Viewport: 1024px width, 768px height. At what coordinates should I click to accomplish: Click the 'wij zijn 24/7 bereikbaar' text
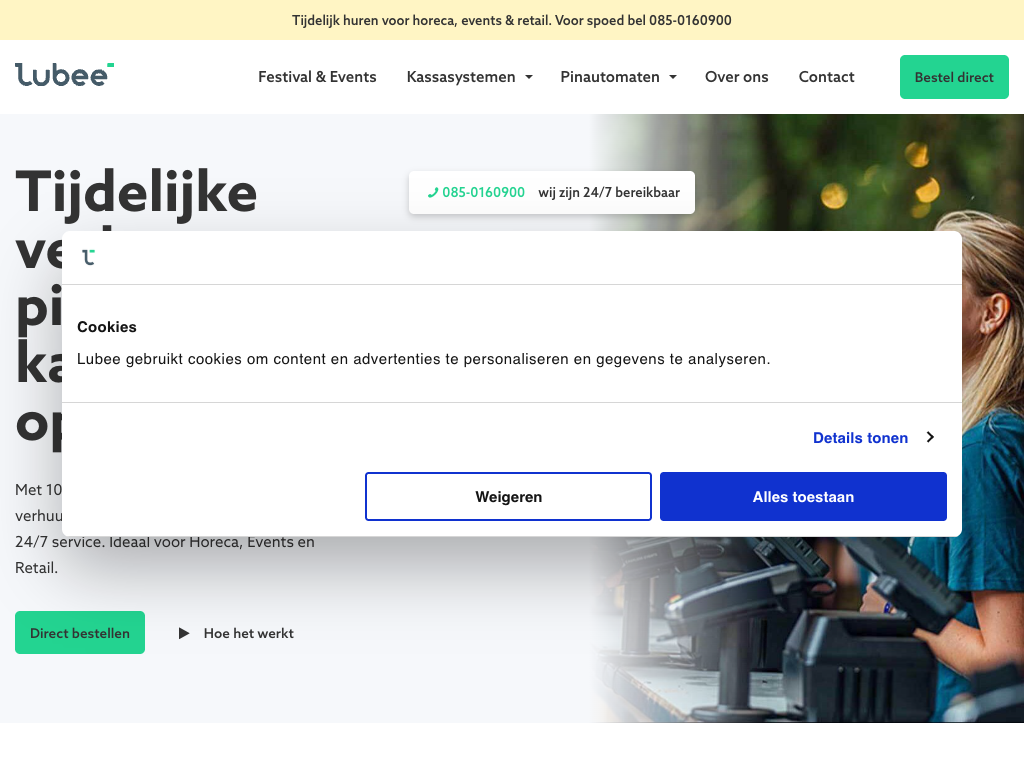click(x=609, y=193)
